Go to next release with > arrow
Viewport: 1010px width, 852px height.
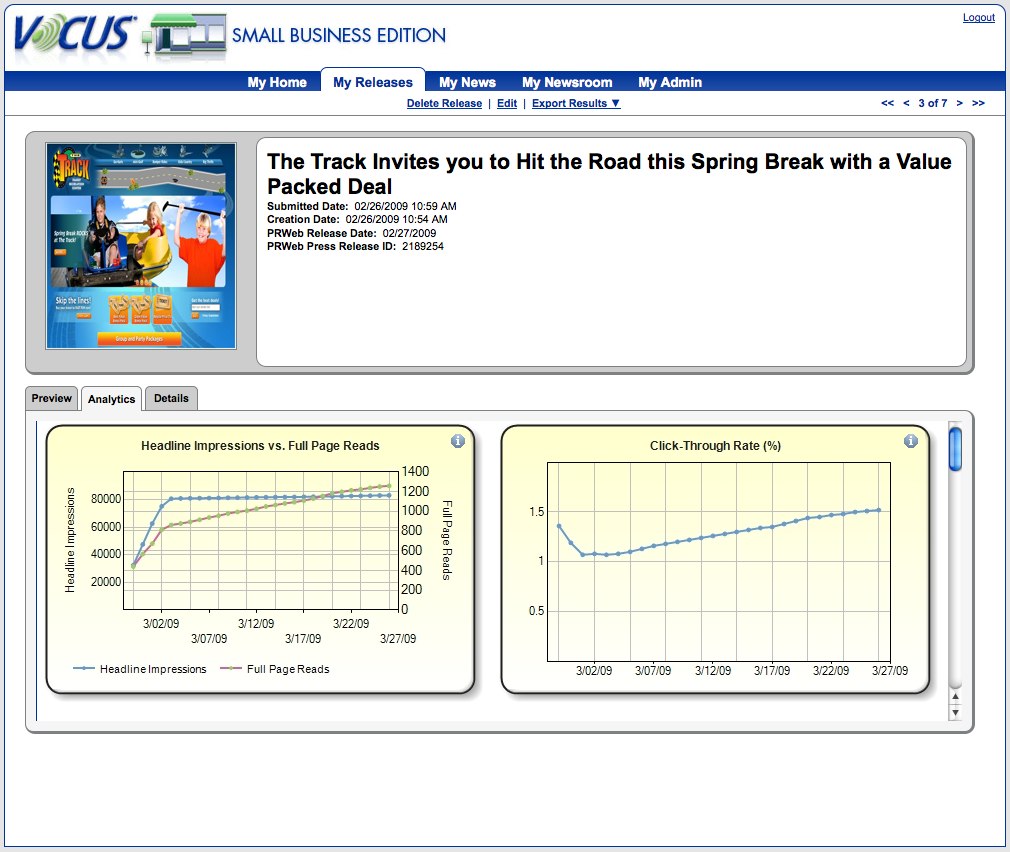959,103
